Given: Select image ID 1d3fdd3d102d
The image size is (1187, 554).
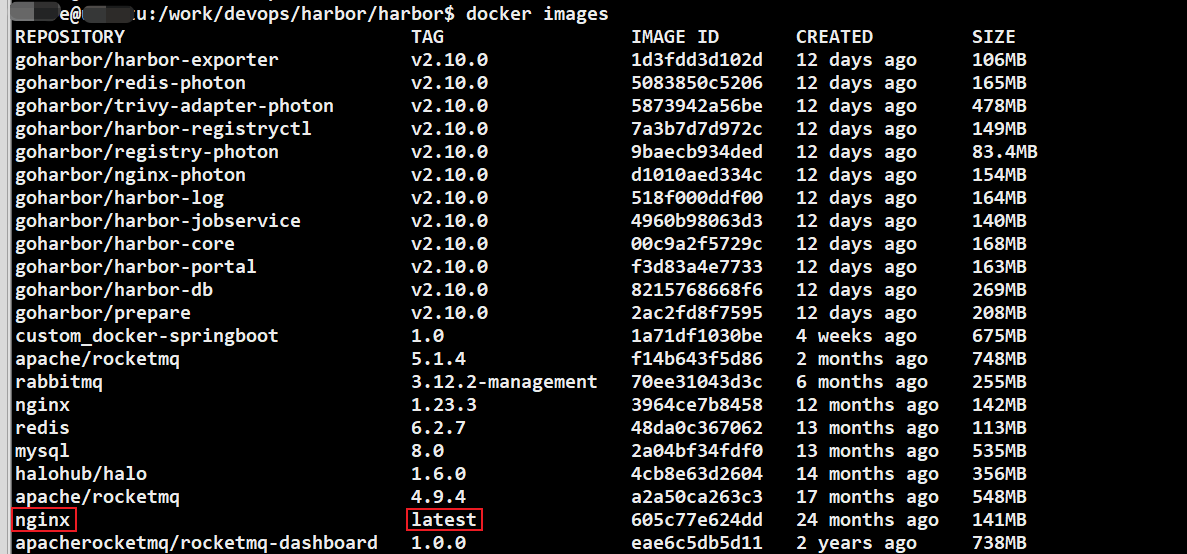Looking at the screenshot, I should pos(697,60).
